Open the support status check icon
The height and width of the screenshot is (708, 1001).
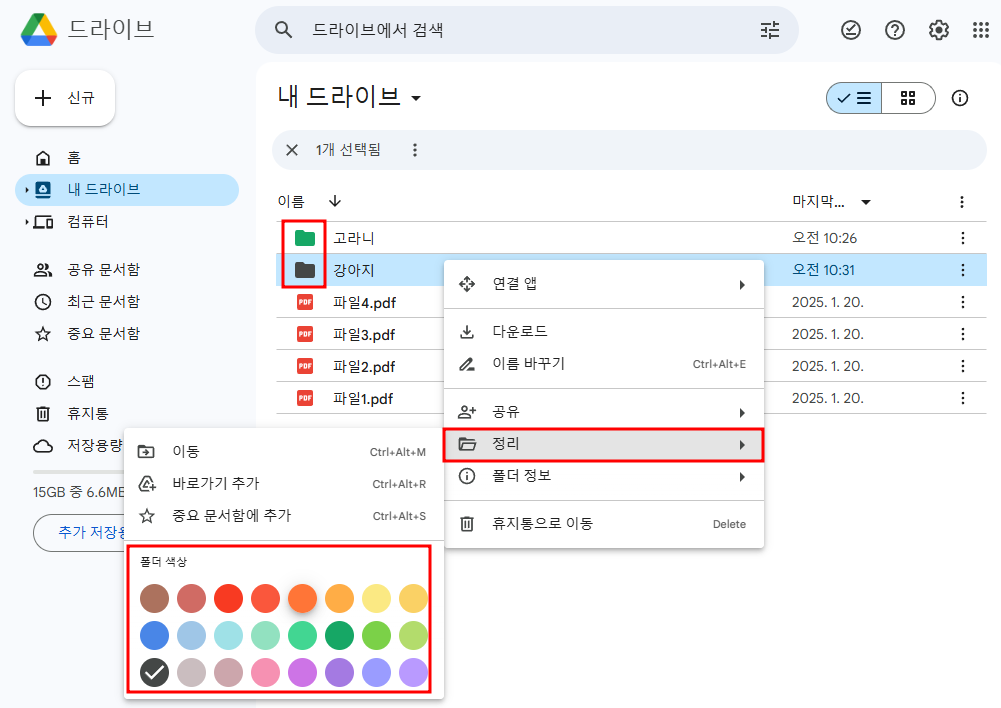tap(851, 31)
